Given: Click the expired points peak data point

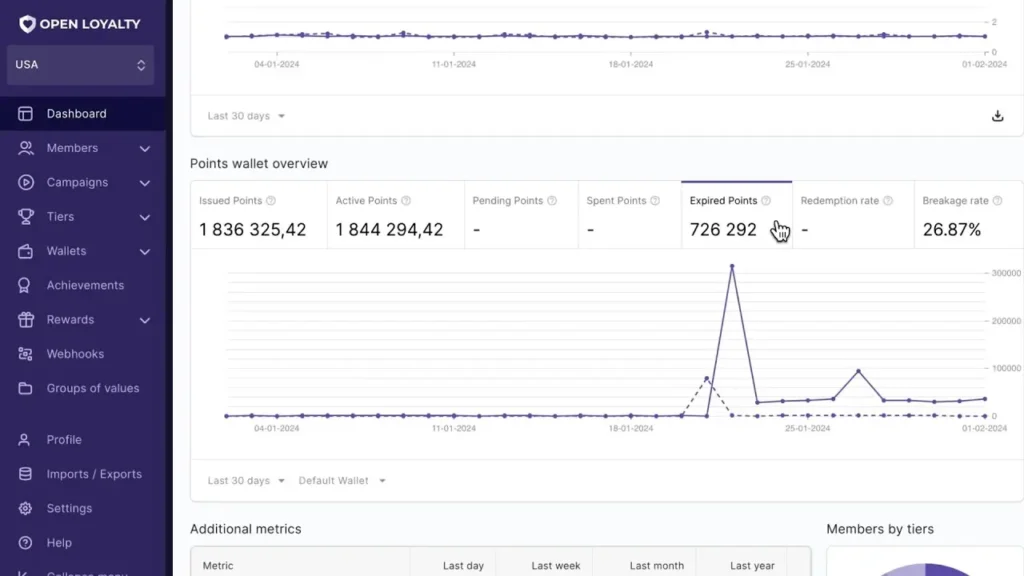Looking at the screenshot, I should click(732, 266).
